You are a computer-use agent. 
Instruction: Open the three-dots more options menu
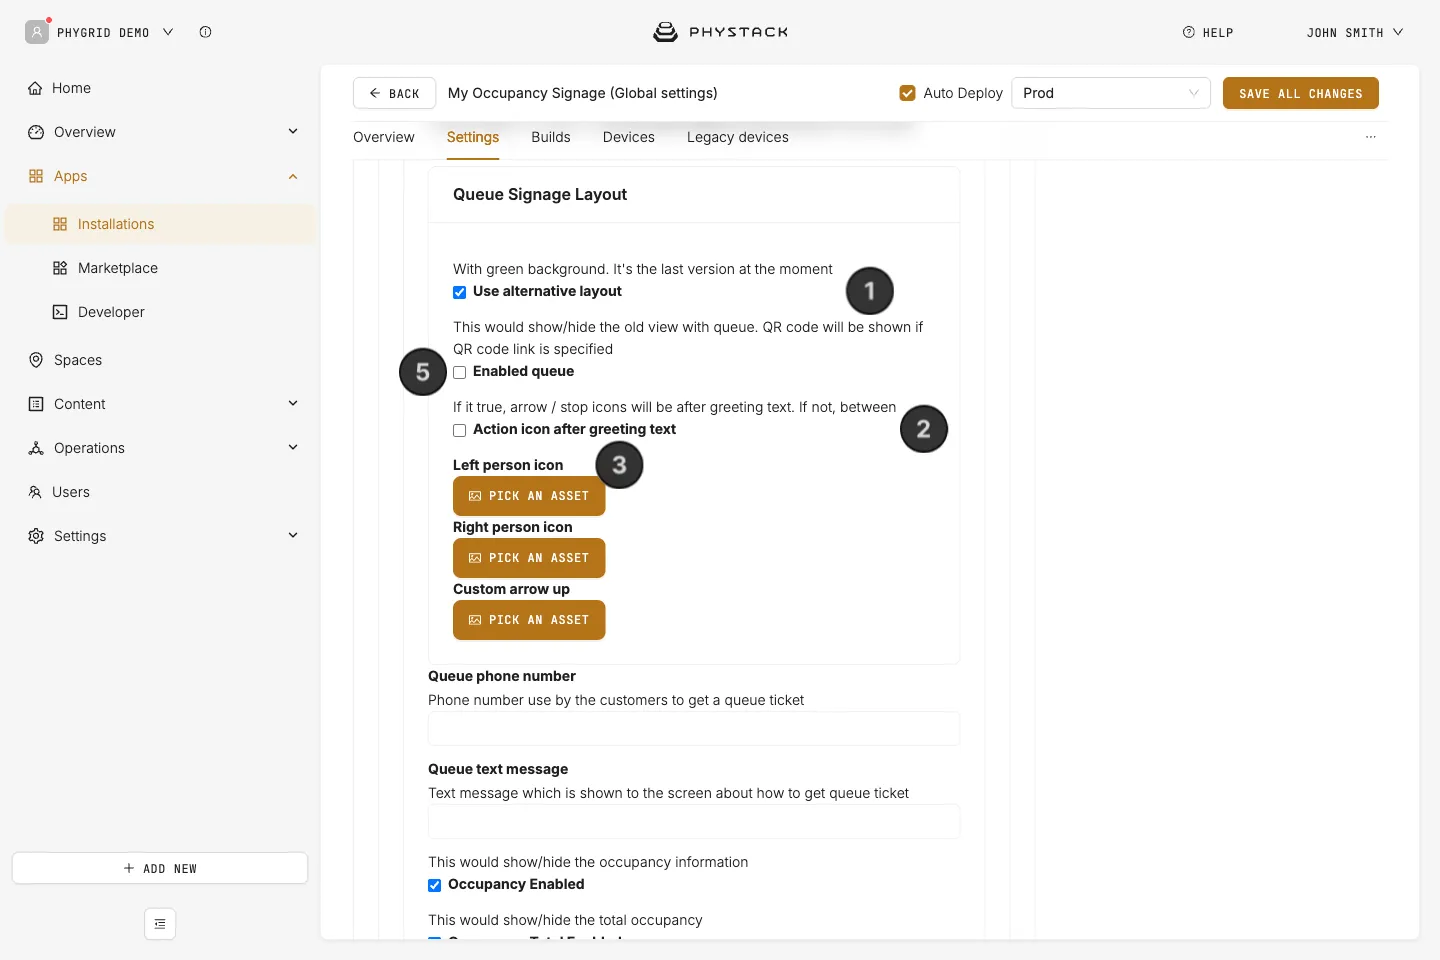coord(1371,137)
